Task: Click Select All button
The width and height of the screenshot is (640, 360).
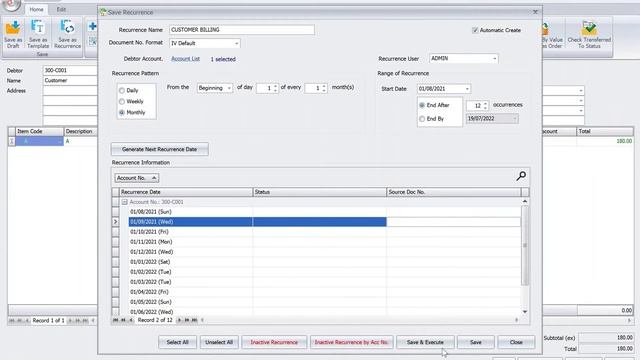Action: pyautogui.click(x=178, y=342)
